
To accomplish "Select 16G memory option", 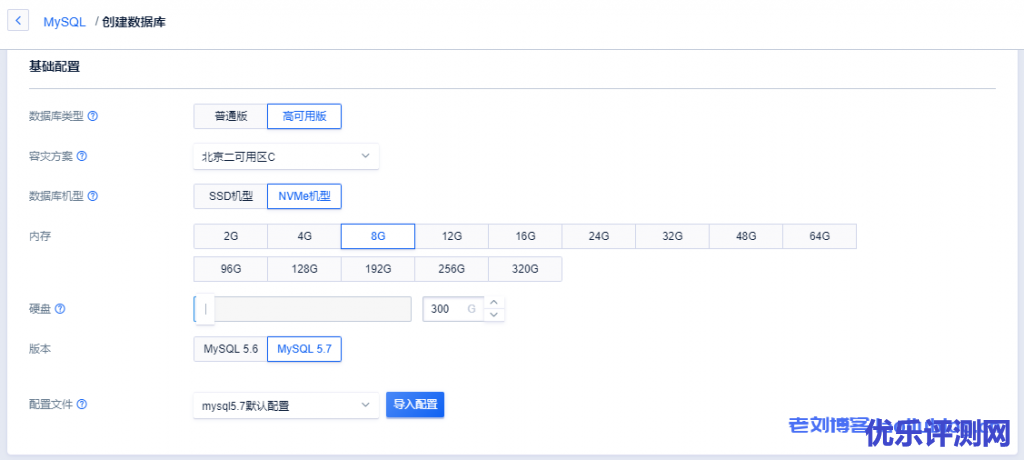I will pos(525,236).
